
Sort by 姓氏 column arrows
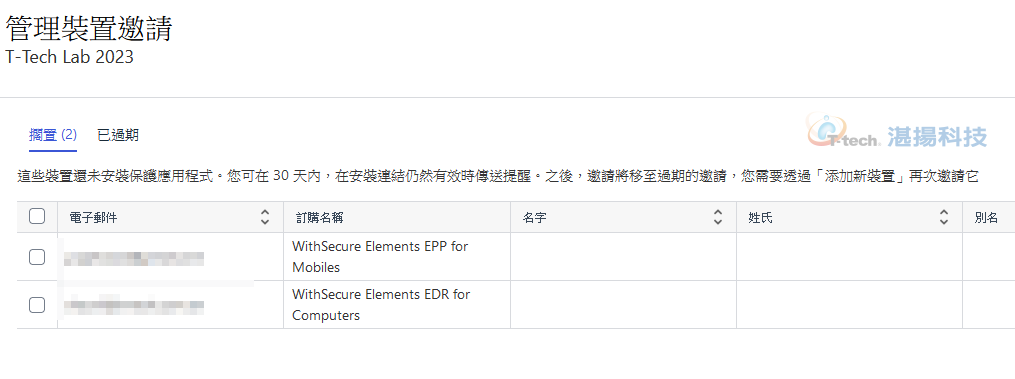[944, 218]
